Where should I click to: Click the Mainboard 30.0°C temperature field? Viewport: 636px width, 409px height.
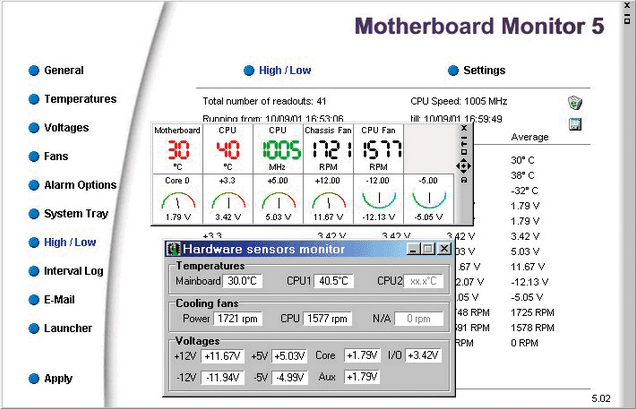242,281
